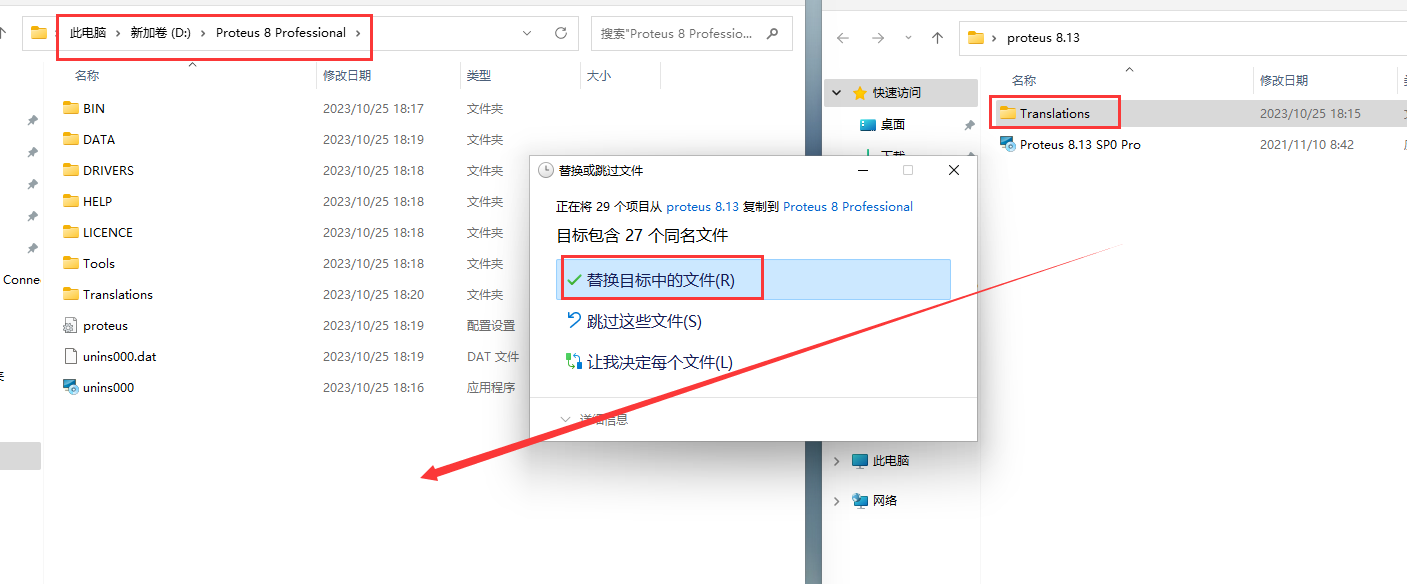Click the folder icon in left address bar

39,33
